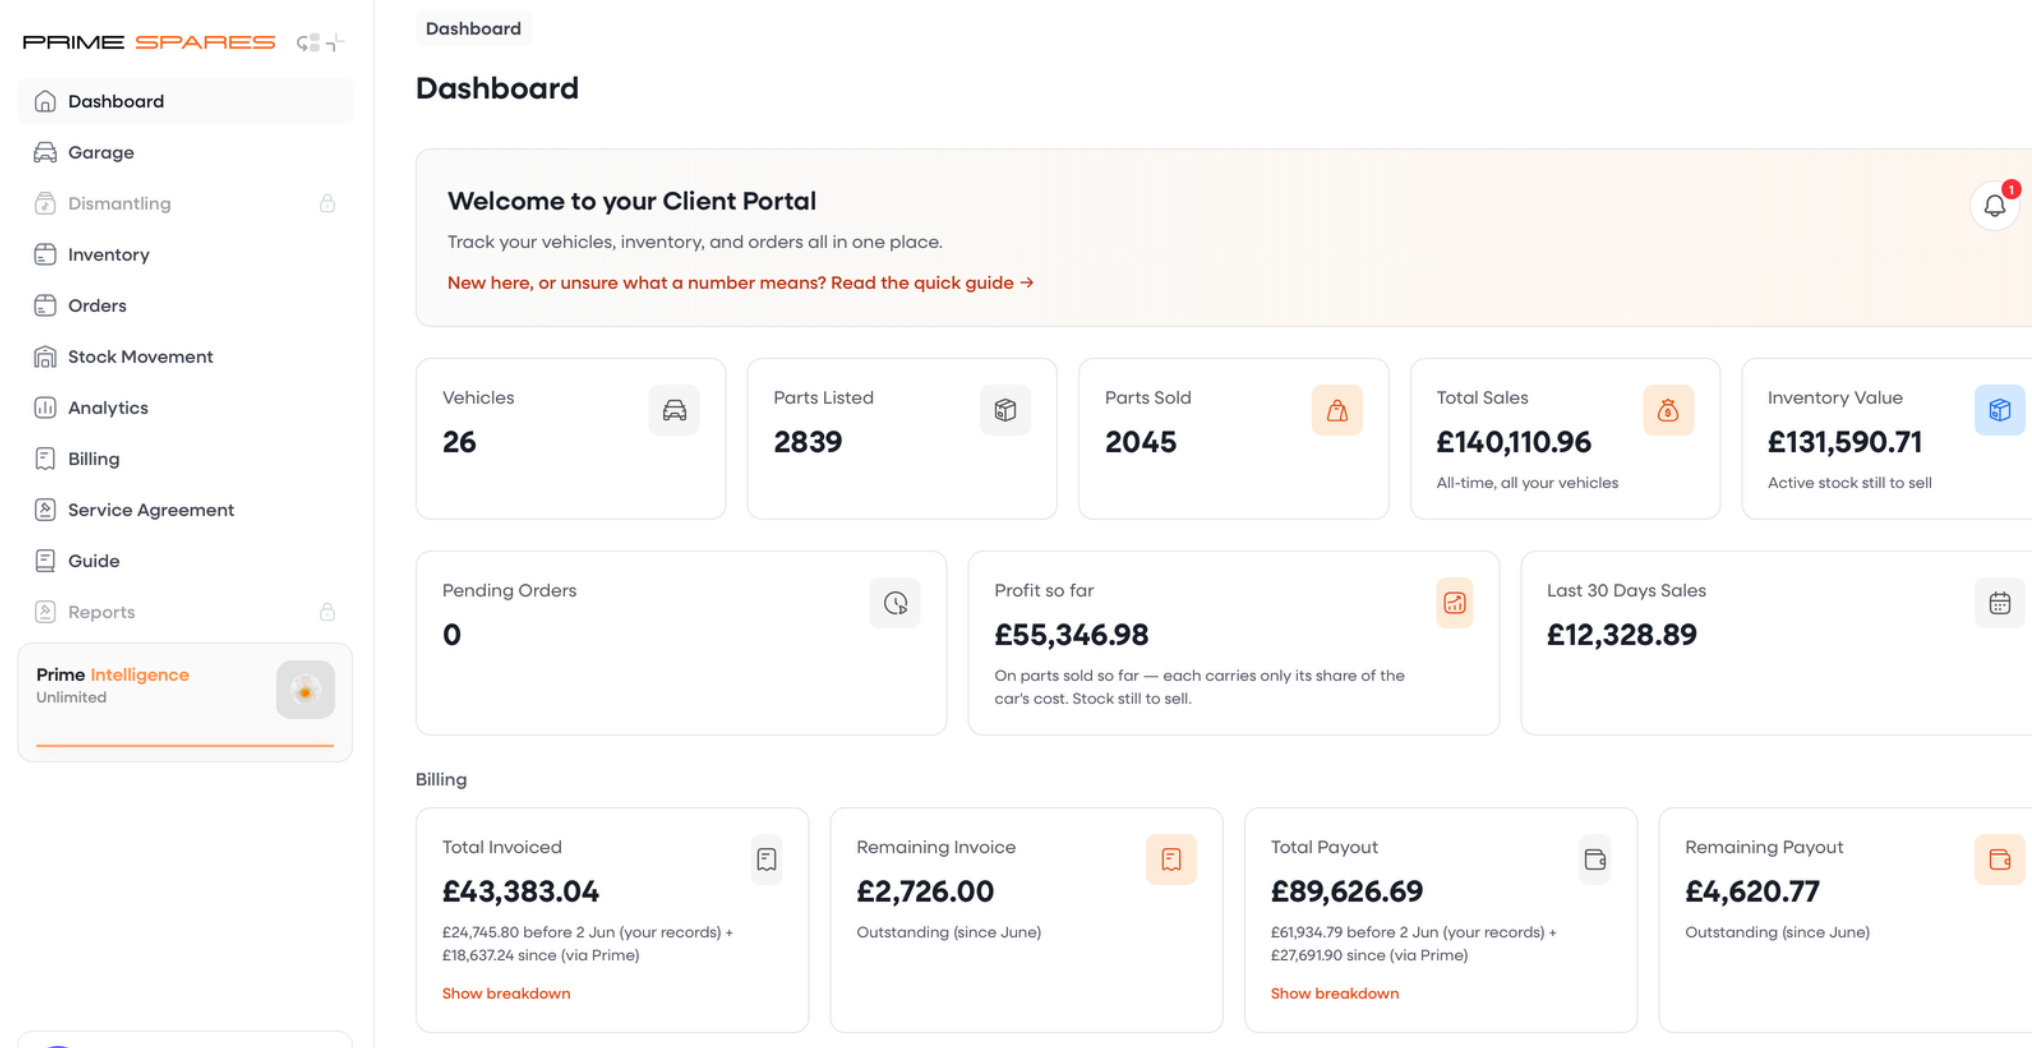Select the locked Reports menu item

(185, 611)
